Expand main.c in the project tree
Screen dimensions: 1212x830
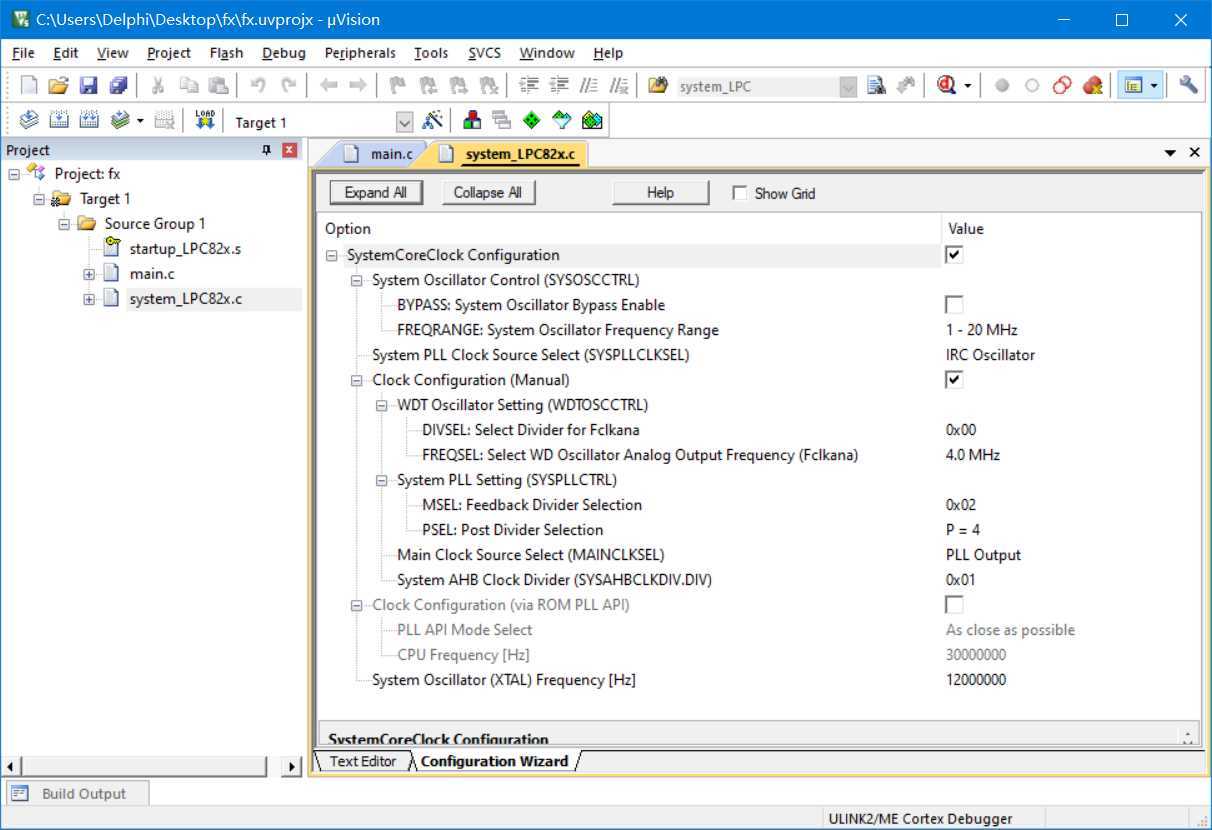point(89,274)
